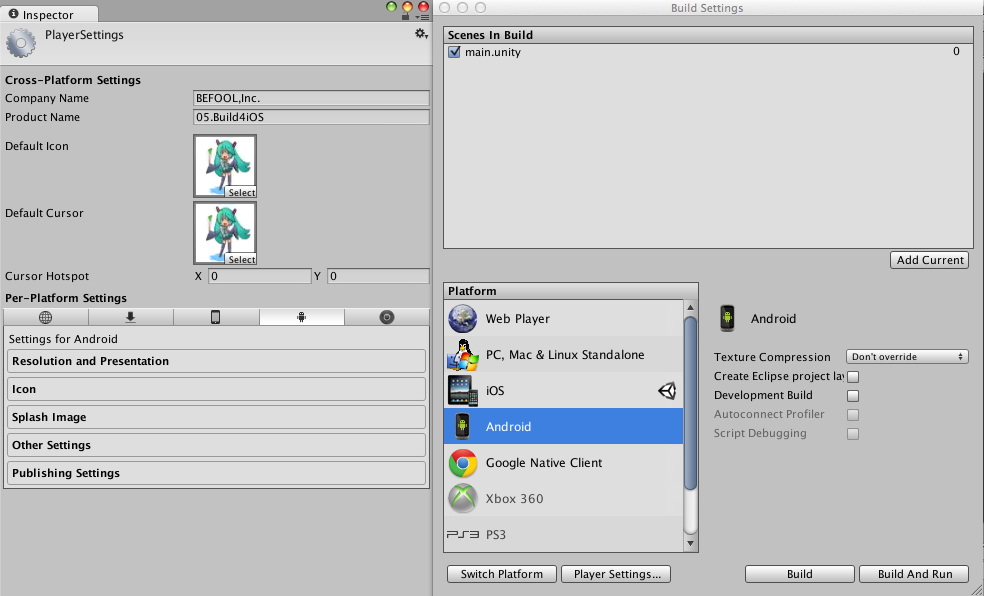Expand the Other Settings section

pos(217,445)
